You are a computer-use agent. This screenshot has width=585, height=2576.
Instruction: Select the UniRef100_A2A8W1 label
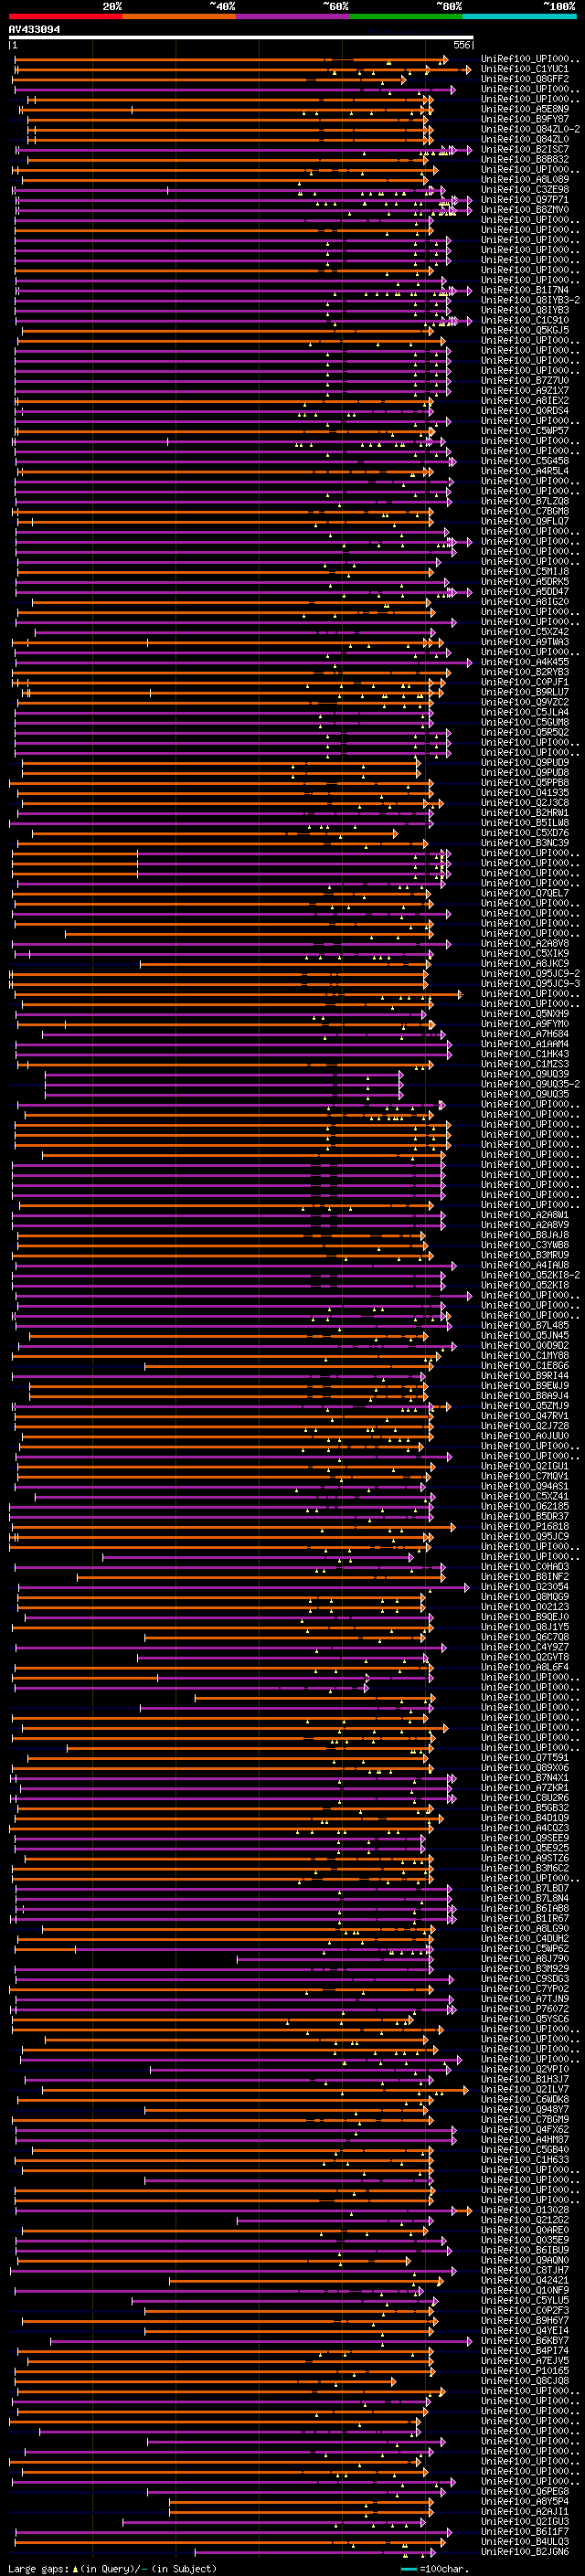coord(525,1214)
